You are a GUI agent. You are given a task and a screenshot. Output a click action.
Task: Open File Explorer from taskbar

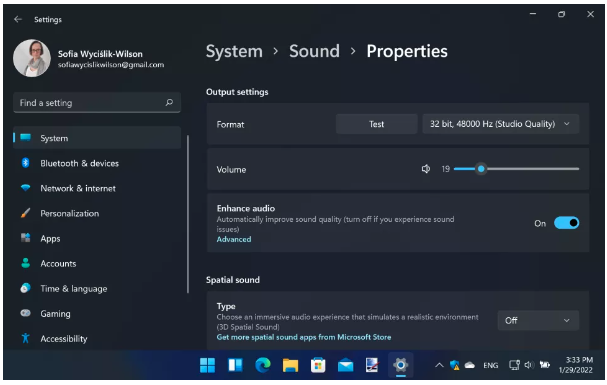pyautogui.click(x=290, y=365)
